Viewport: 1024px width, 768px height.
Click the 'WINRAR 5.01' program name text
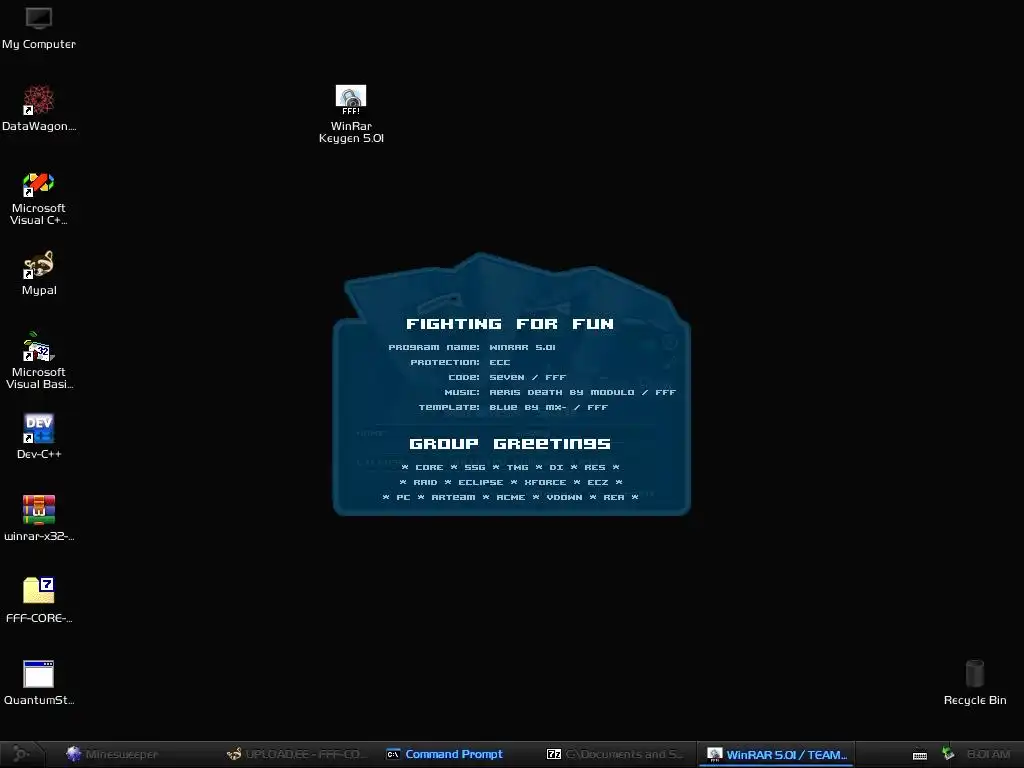522,347
